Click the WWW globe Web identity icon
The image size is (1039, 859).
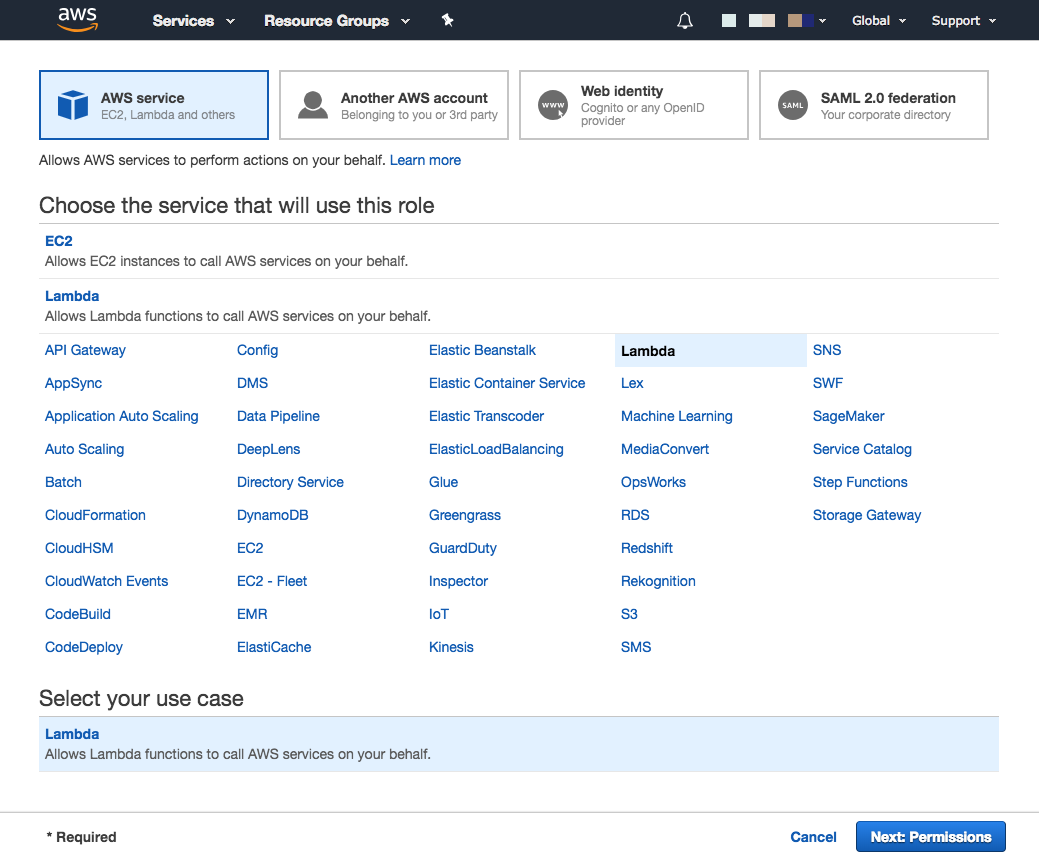point(553,105)
